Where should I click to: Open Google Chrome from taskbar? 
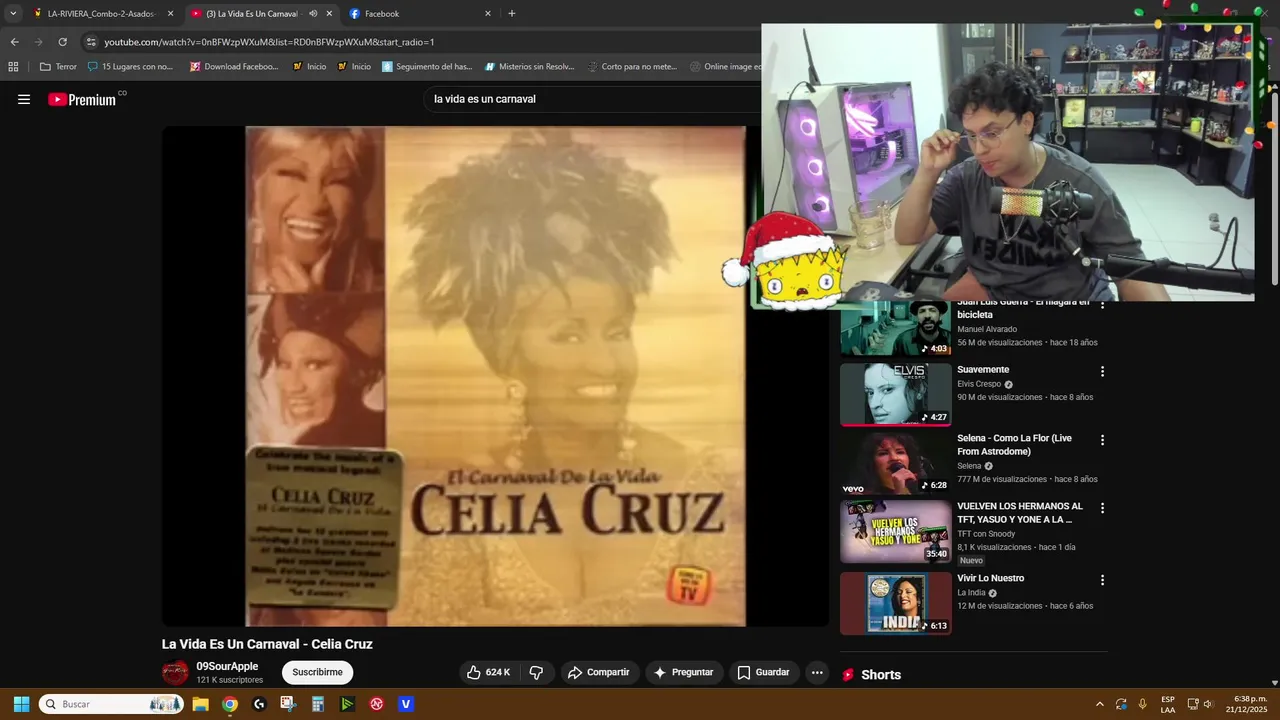(x=230, y=704)
